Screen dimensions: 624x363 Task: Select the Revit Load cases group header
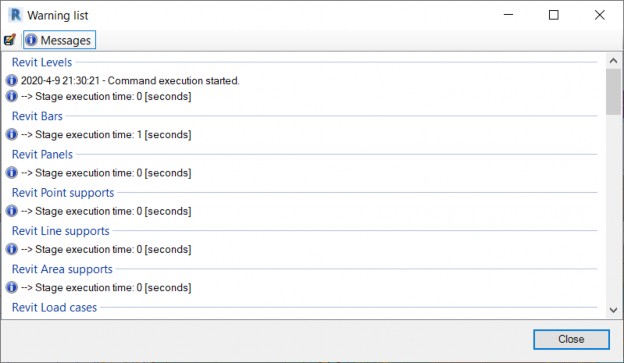[x=54, y=307]
